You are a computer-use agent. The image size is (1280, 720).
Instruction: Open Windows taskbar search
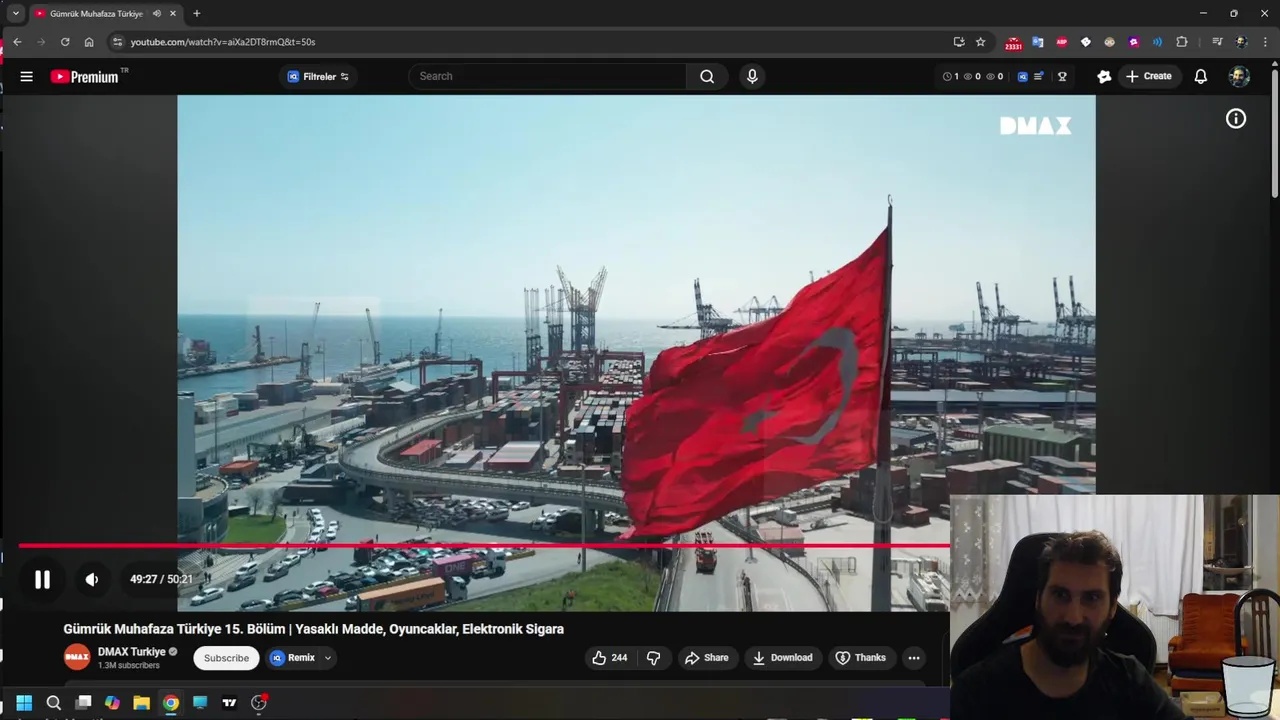[x=54, y=703]
